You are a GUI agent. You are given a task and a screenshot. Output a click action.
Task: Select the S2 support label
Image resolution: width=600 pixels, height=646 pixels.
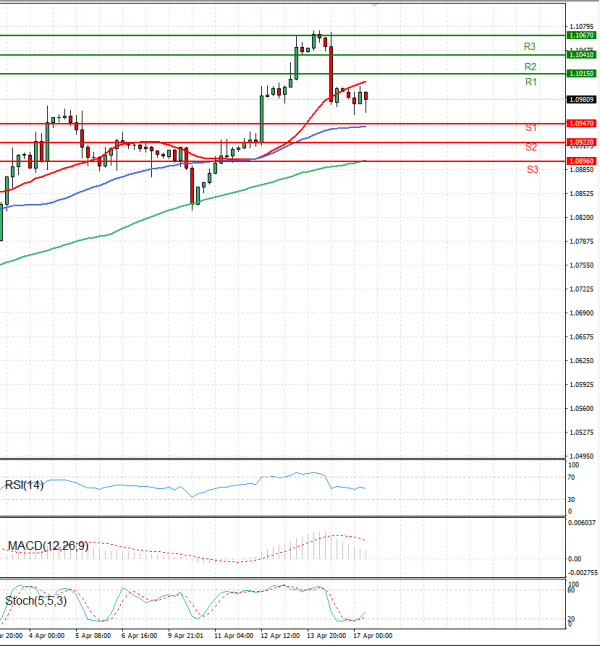click(531, 147)
